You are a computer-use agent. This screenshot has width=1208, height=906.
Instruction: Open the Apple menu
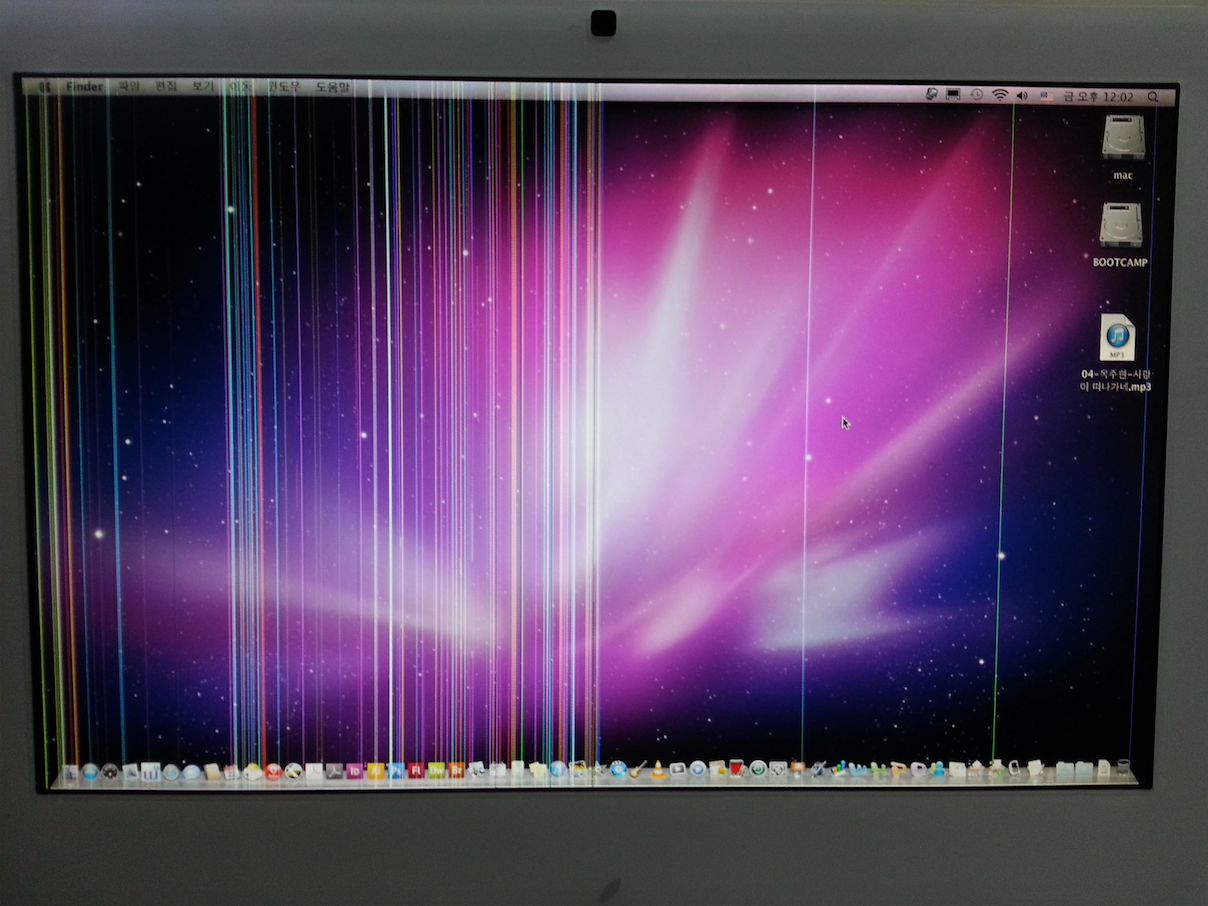45,87
